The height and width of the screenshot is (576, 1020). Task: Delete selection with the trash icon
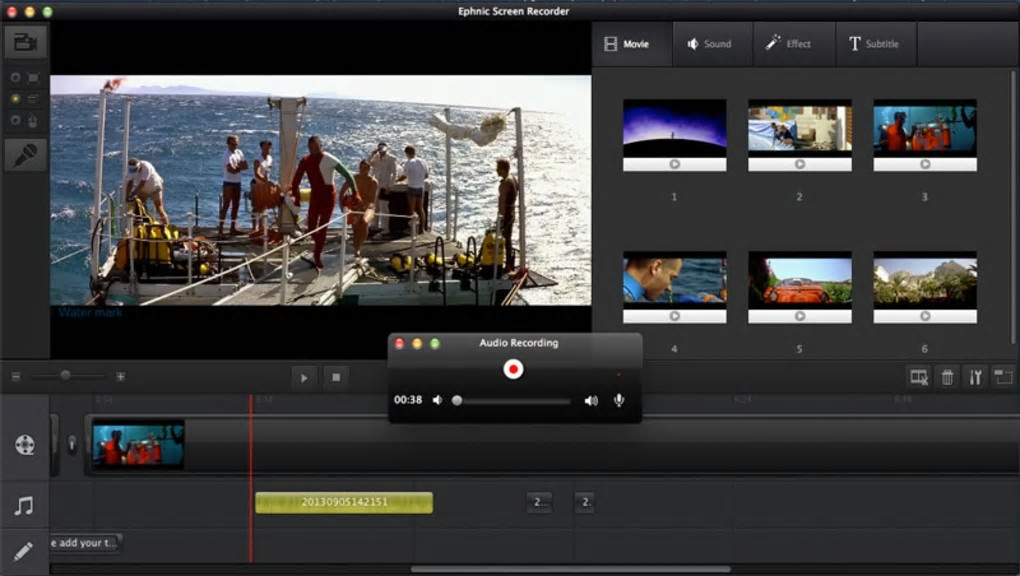click(947, 377)
